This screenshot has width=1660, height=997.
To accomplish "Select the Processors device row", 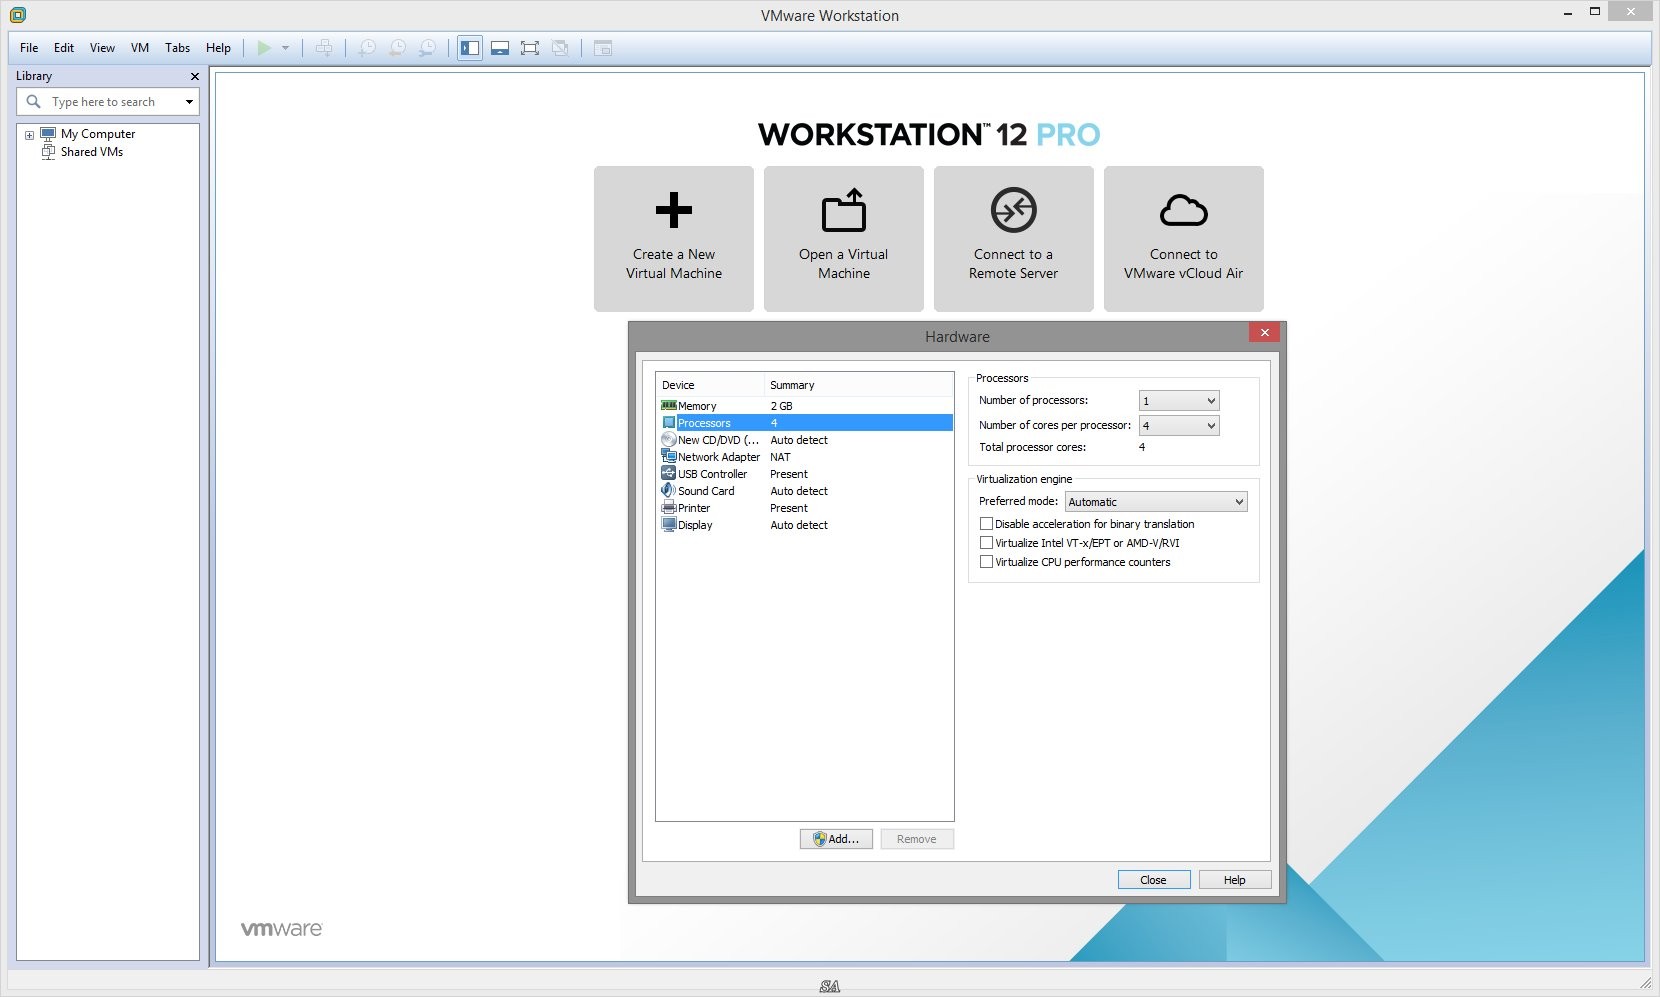I will tap(805, 423).
